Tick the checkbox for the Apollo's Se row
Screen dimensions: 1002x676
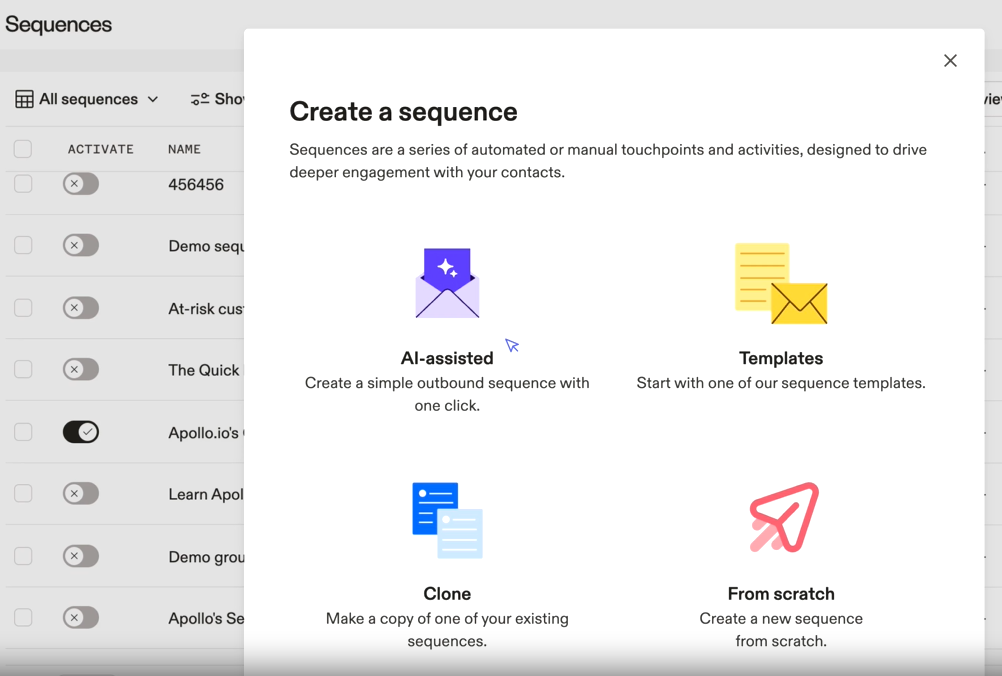23,617
